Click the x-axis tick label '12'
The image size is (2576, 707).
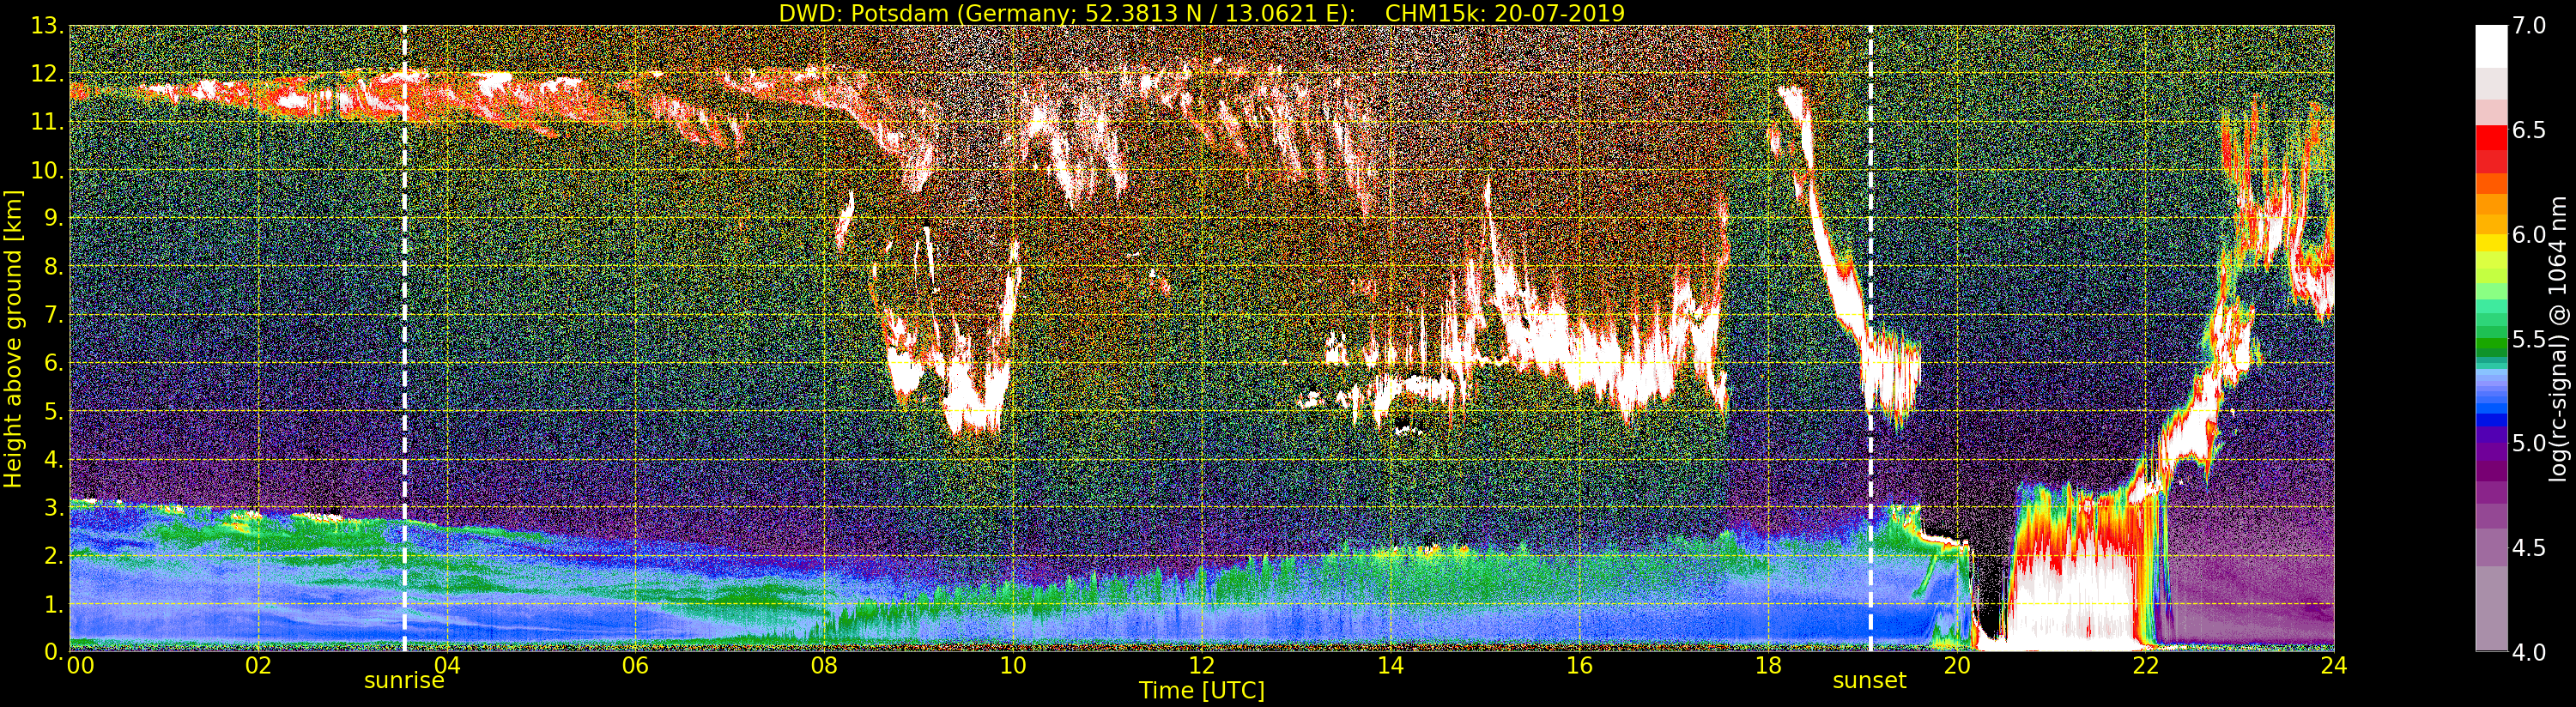point(1202,665)
